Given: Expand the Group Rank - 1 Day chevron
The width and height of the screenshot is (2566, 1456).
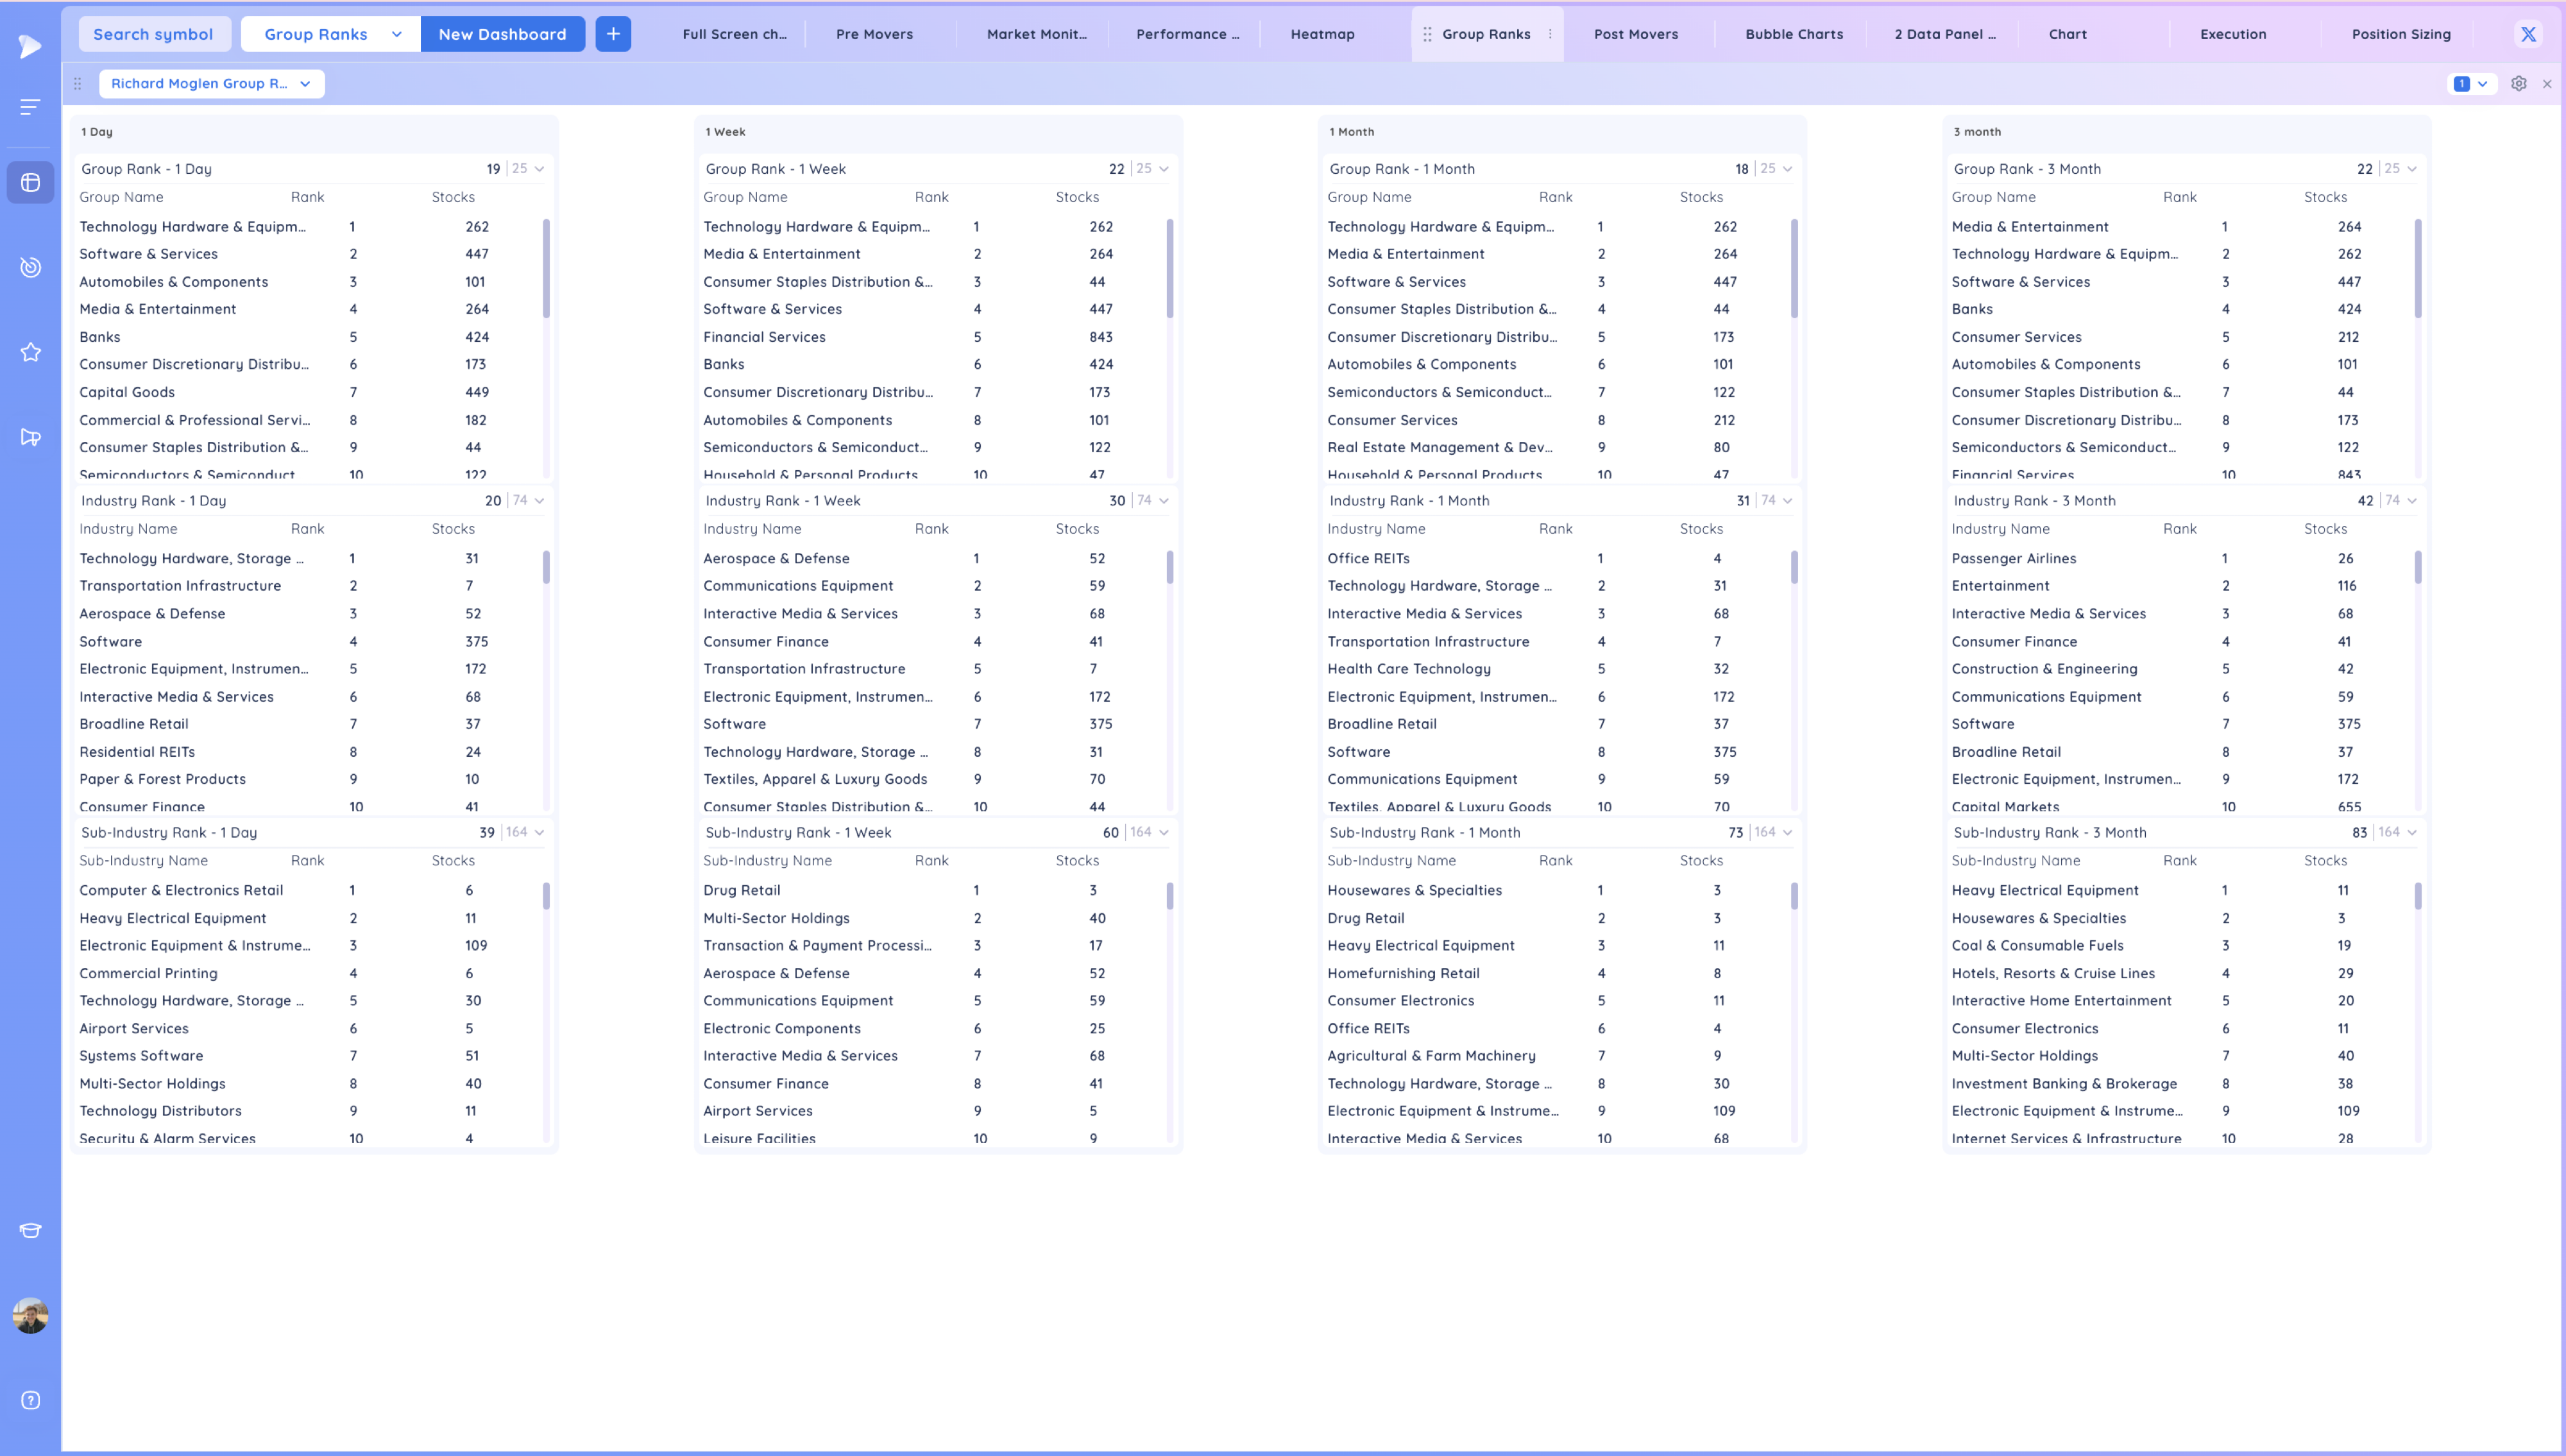Looking at the screenshot, I should (x=540, y=169).
